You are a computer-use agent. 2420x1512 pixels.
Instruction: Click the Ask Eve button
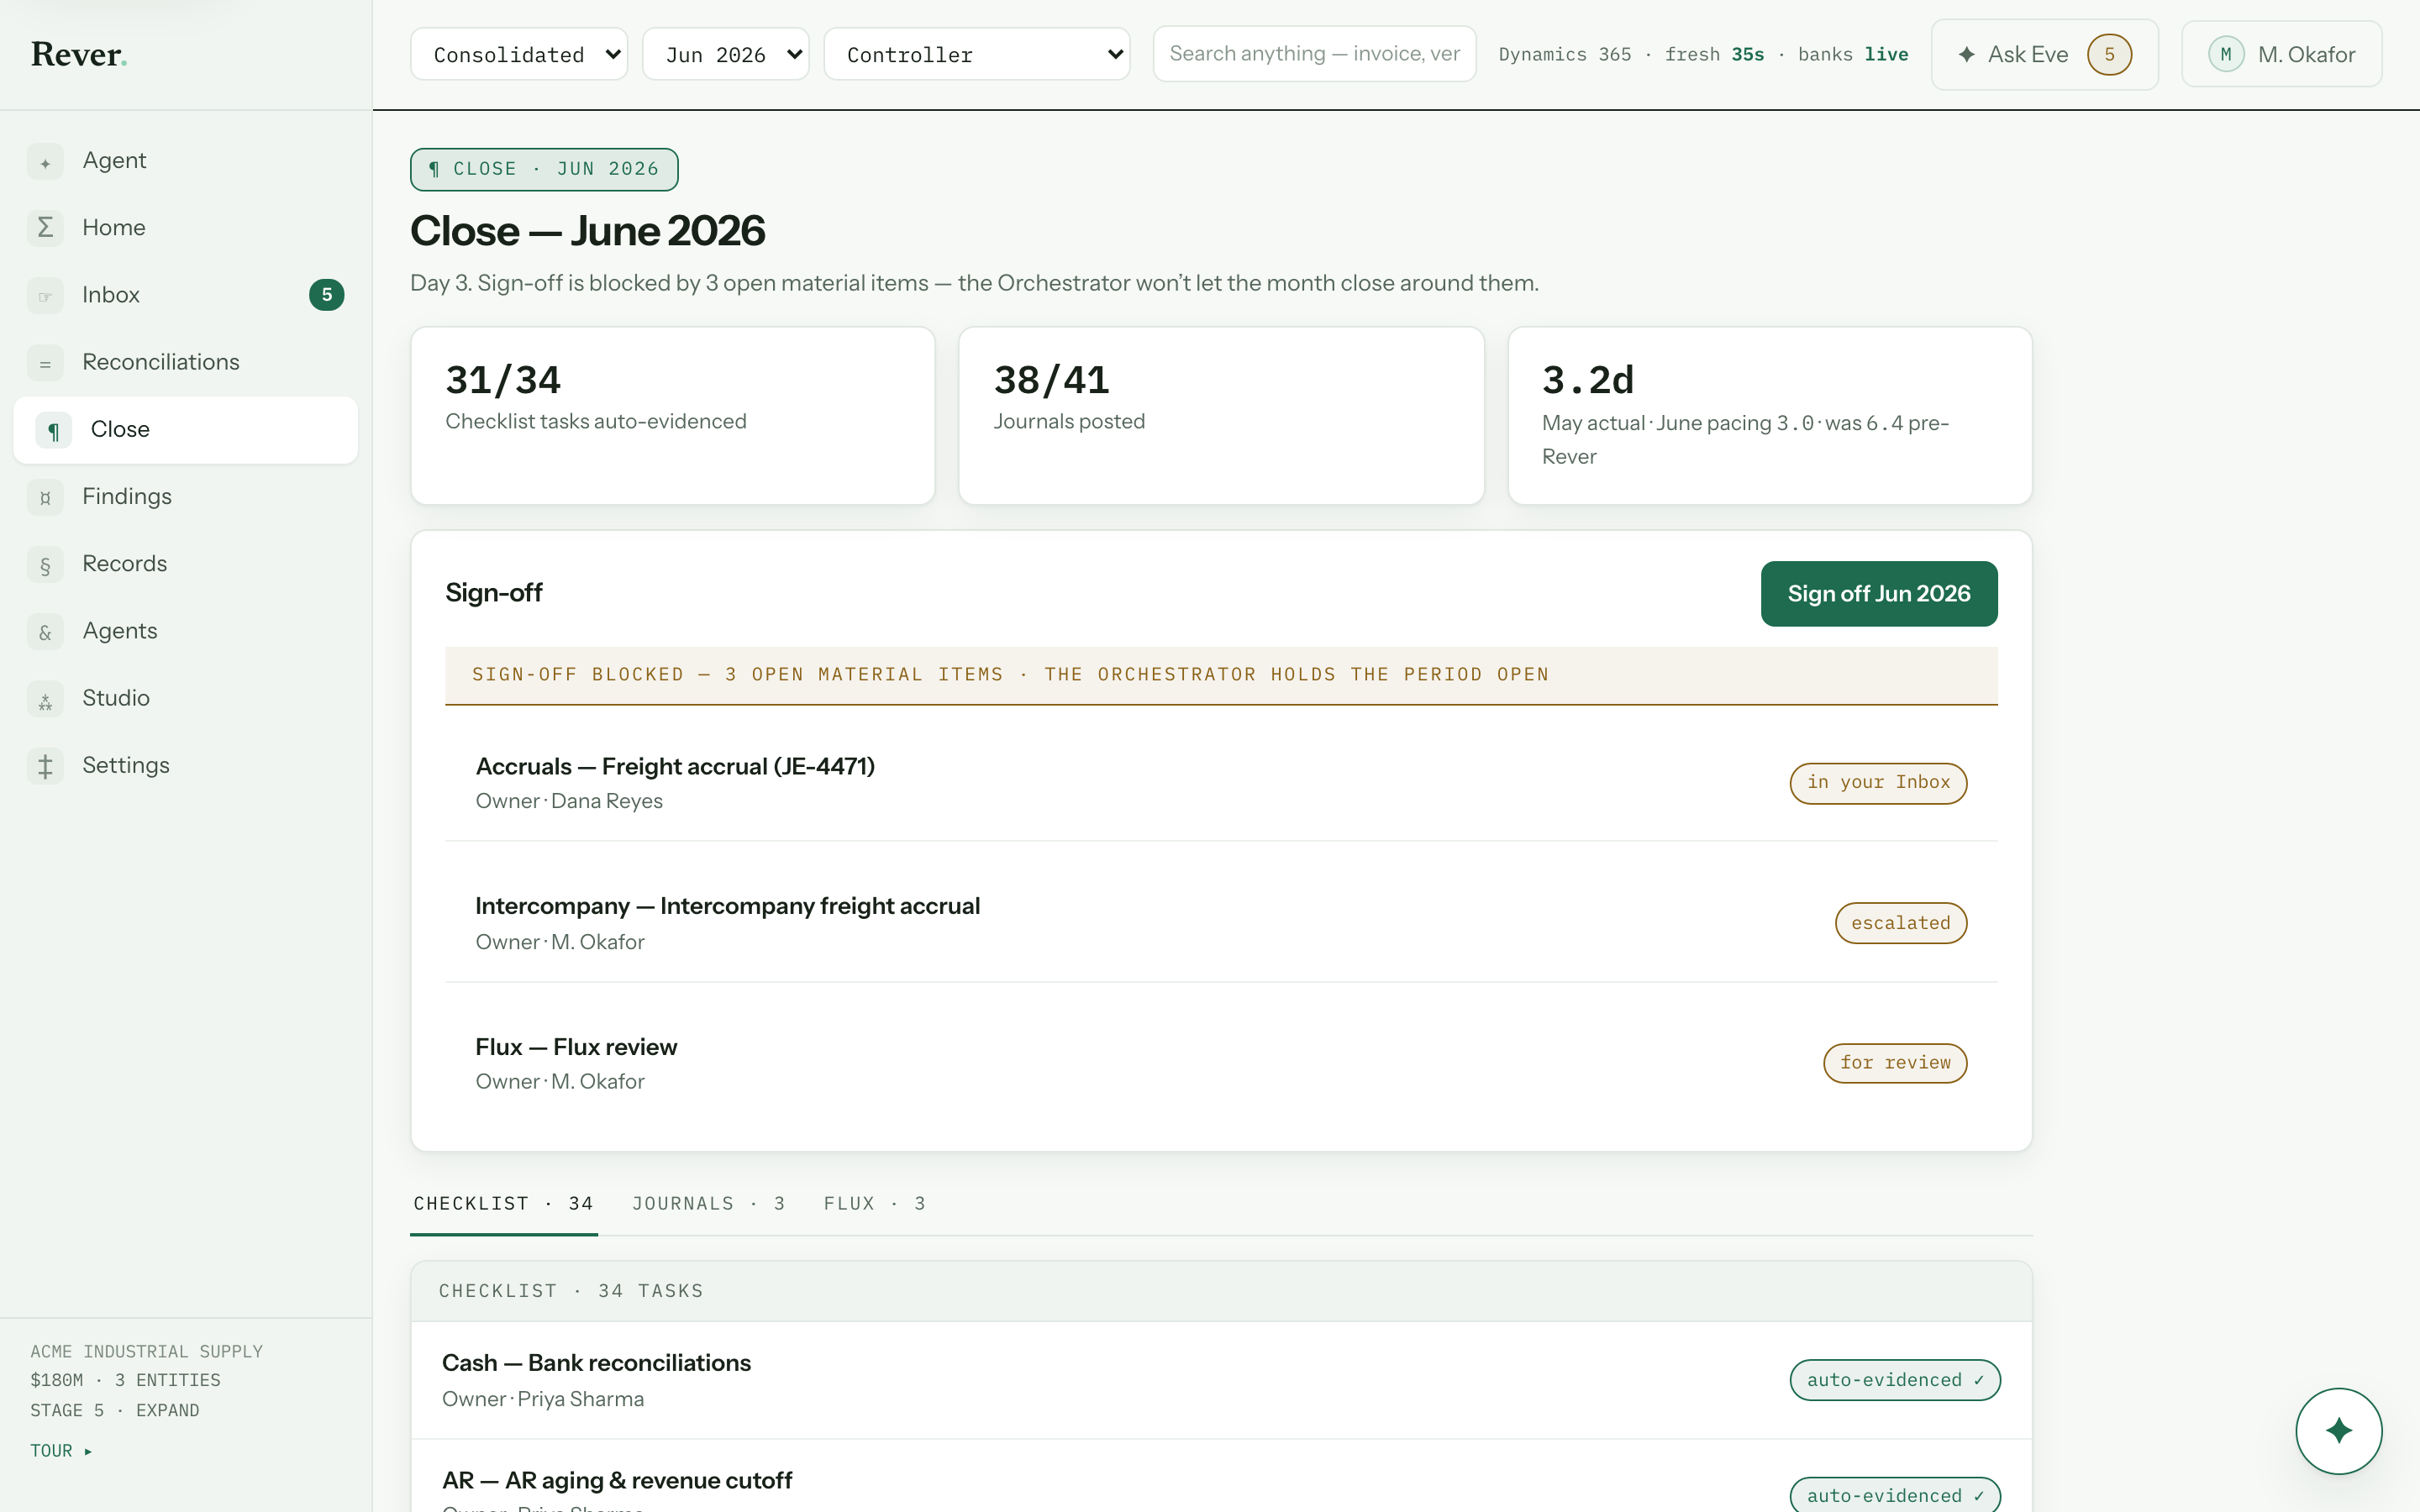coord(2044,55)
